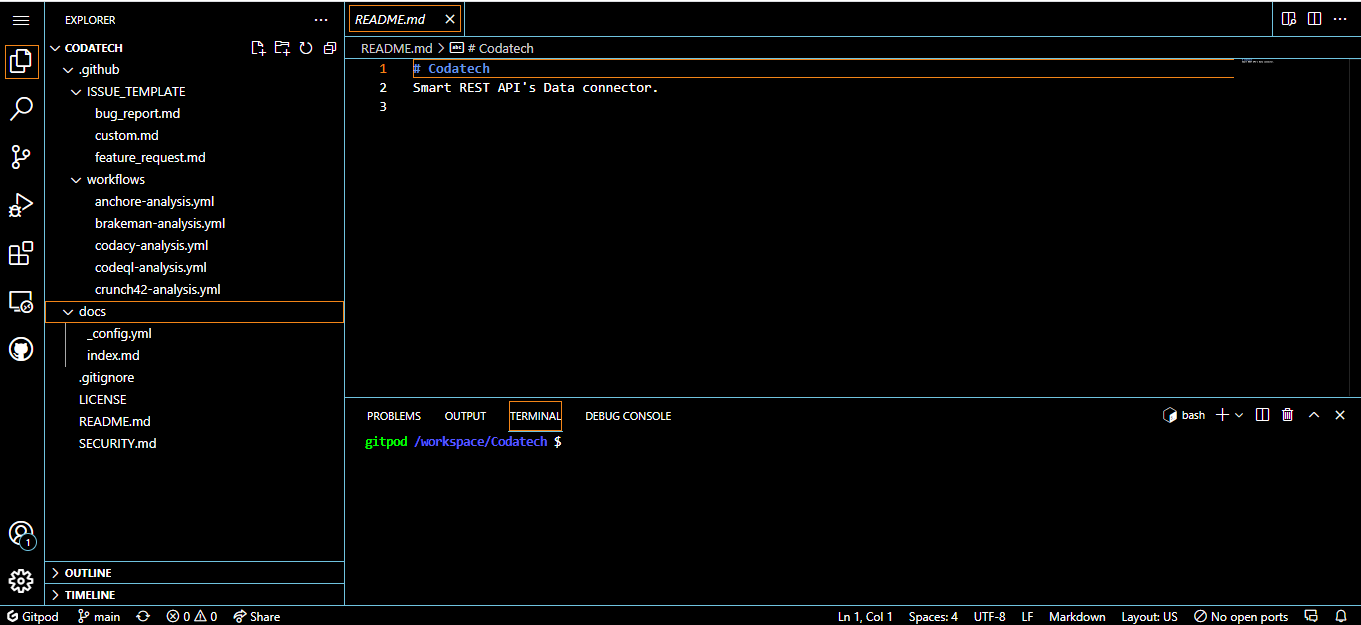Click '# Codatech' breadcrumb symbol
This screenshot has width=1361, height=625.
point(492,48)
